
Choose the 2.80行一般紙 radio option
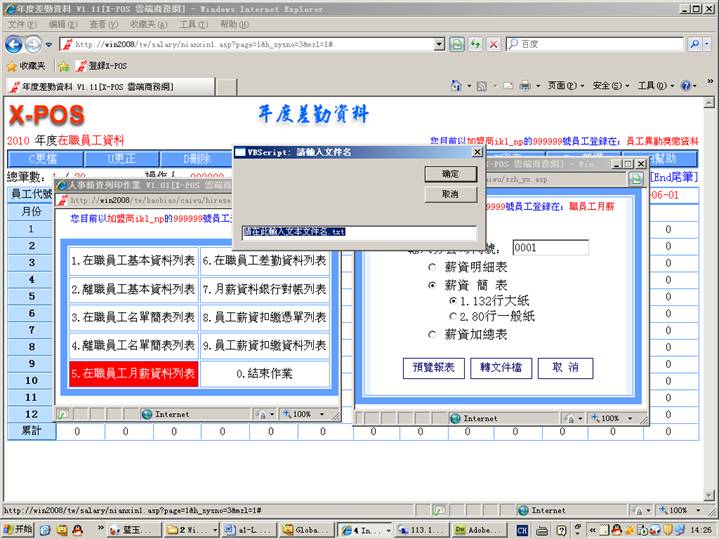[452, 316]
